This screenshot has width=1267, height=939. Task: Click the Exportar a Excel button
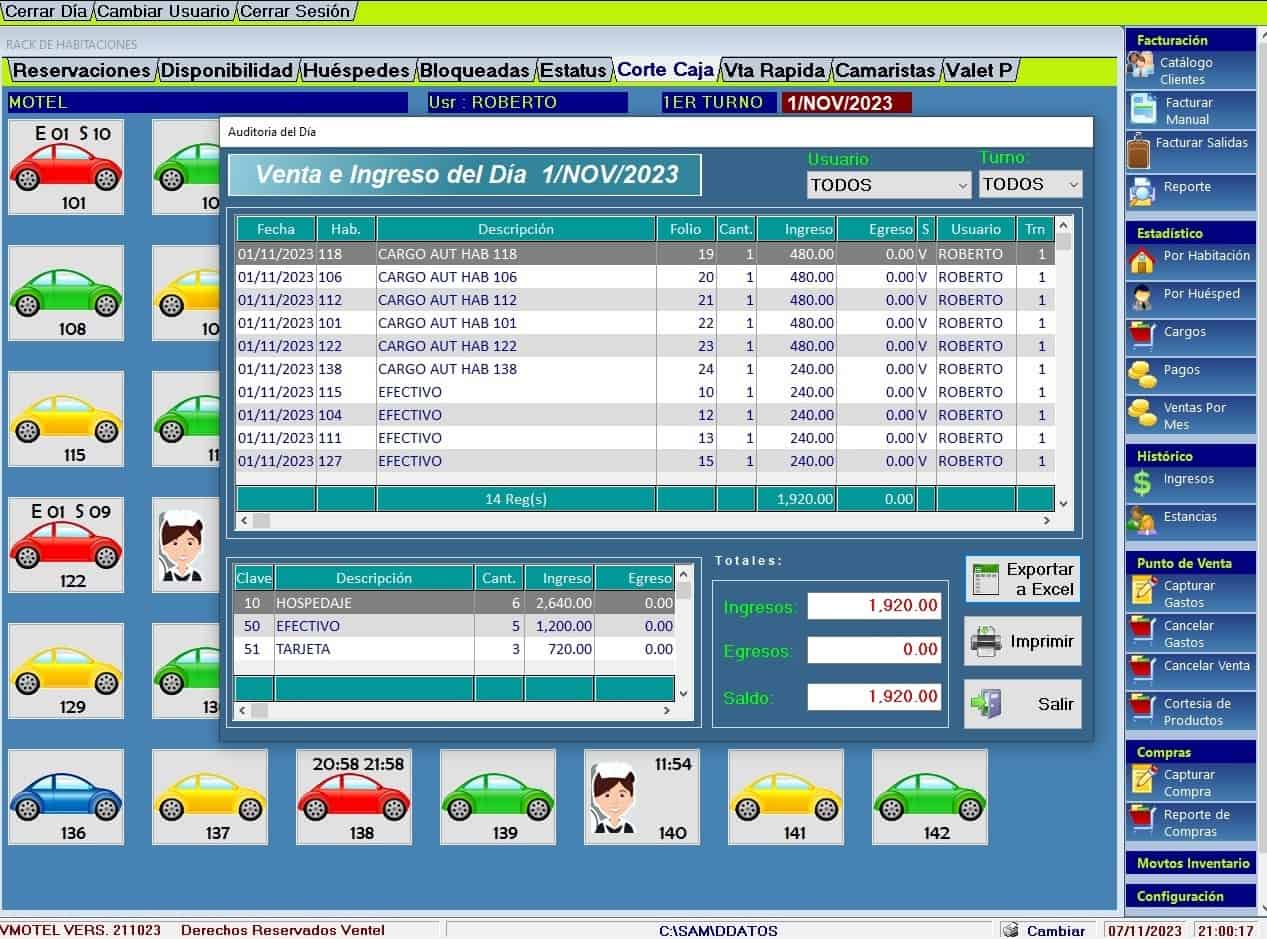pyautogui.click(x=1022, y=579)
